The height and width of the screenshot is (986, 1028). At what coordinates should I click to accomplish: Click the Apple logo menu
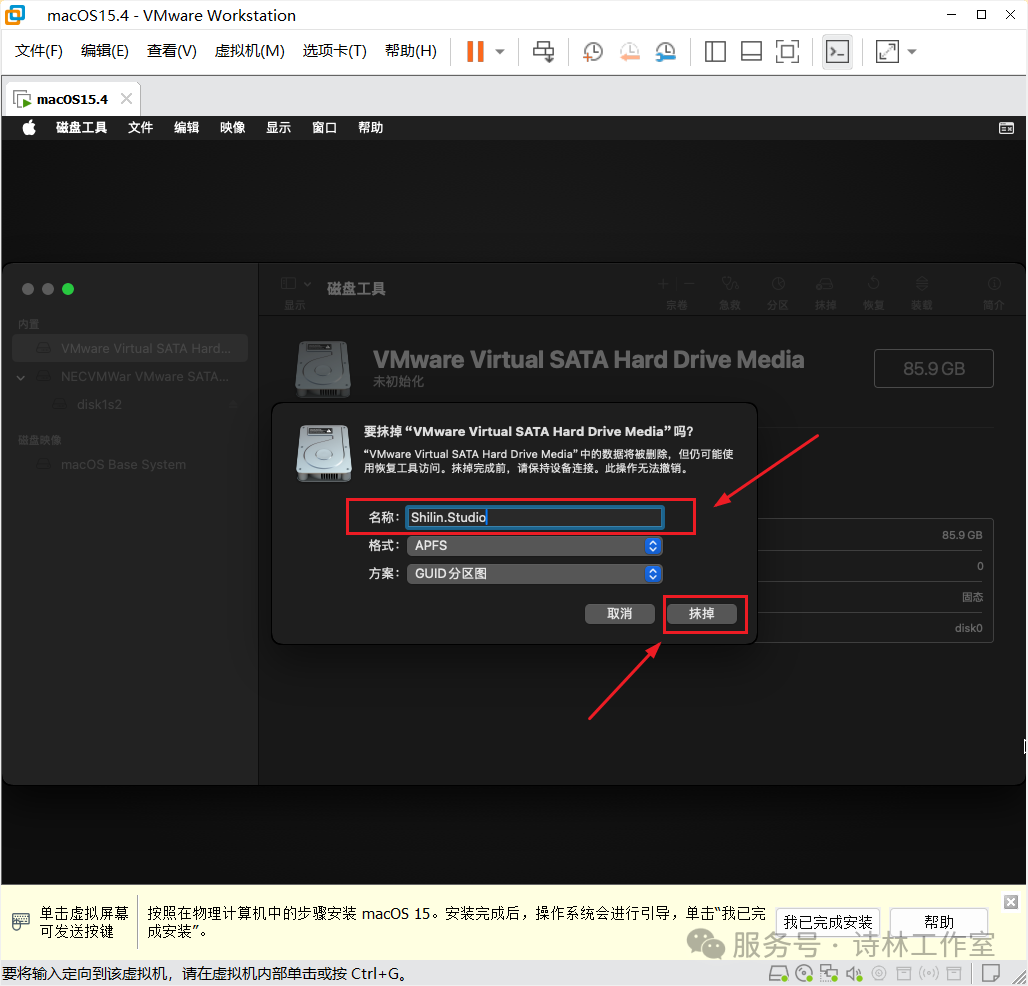point(29,127)
